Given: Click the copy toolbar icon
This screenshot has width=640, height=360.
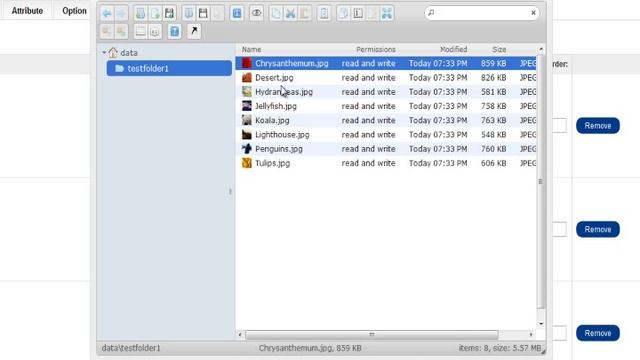Looking at the screenshot, I should 276,13.
